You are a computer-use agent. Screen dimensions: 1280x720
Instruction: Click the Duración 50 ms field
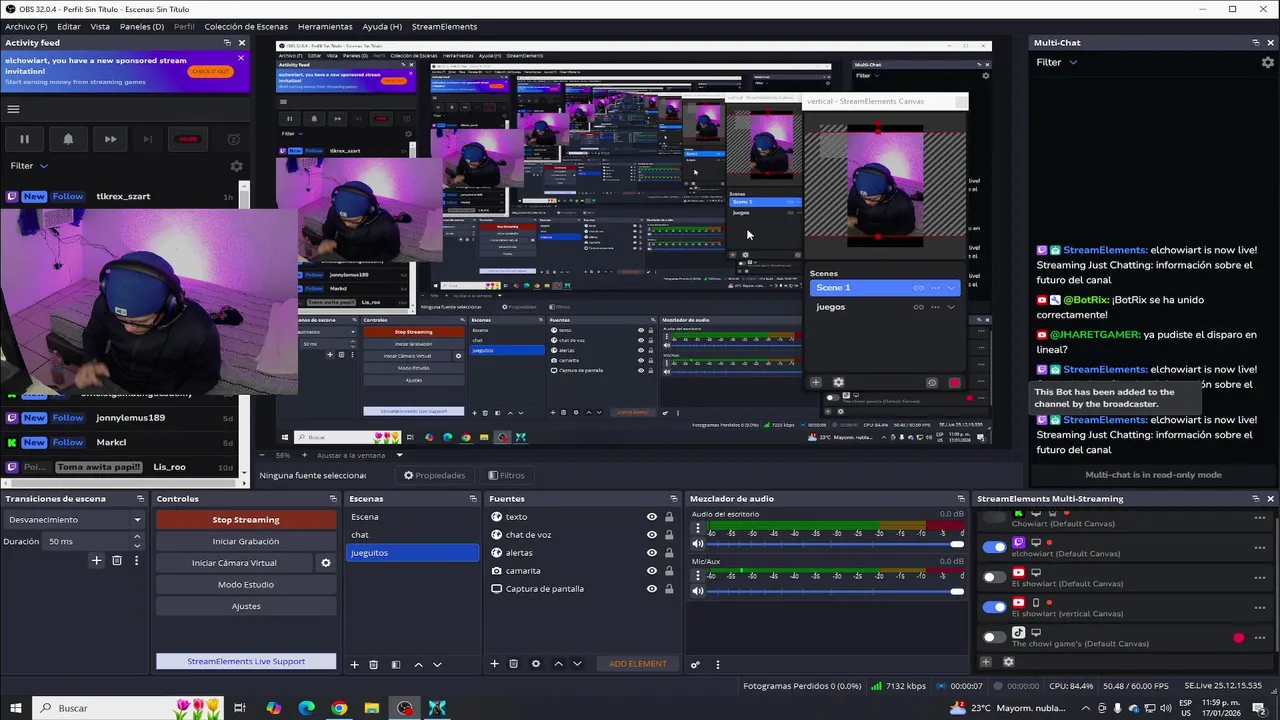(88, 541)
